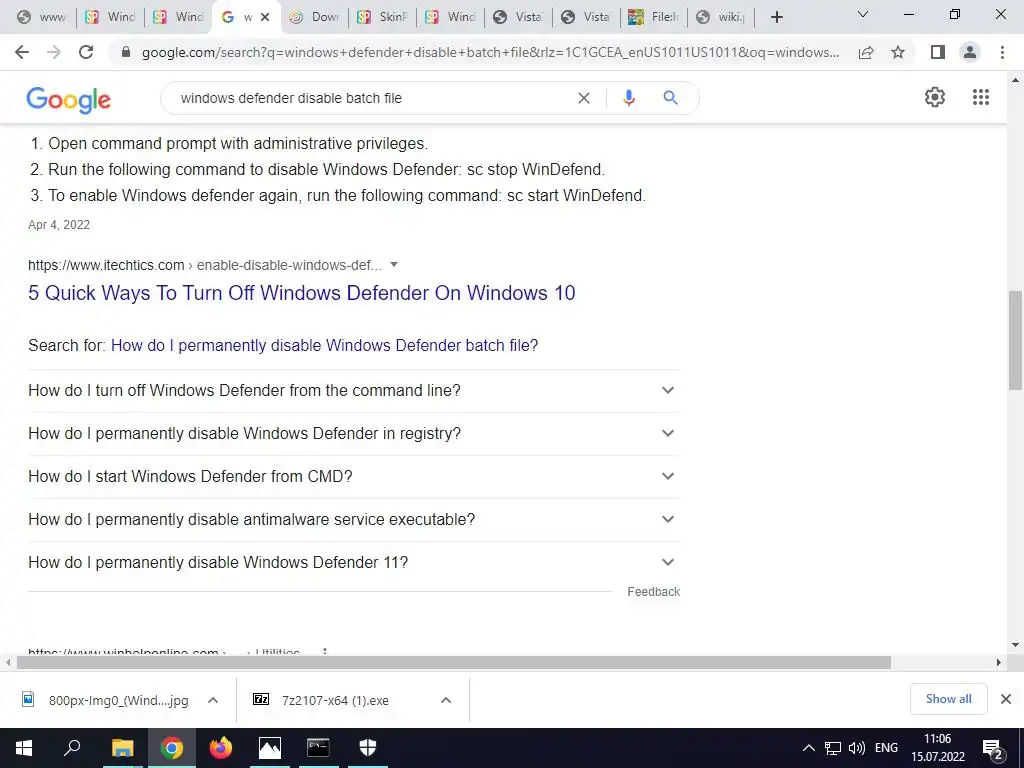This screenshot has height=768, width=1024.
Task: Click the vertical scrollbar thumb
Action: point(1015,340)
